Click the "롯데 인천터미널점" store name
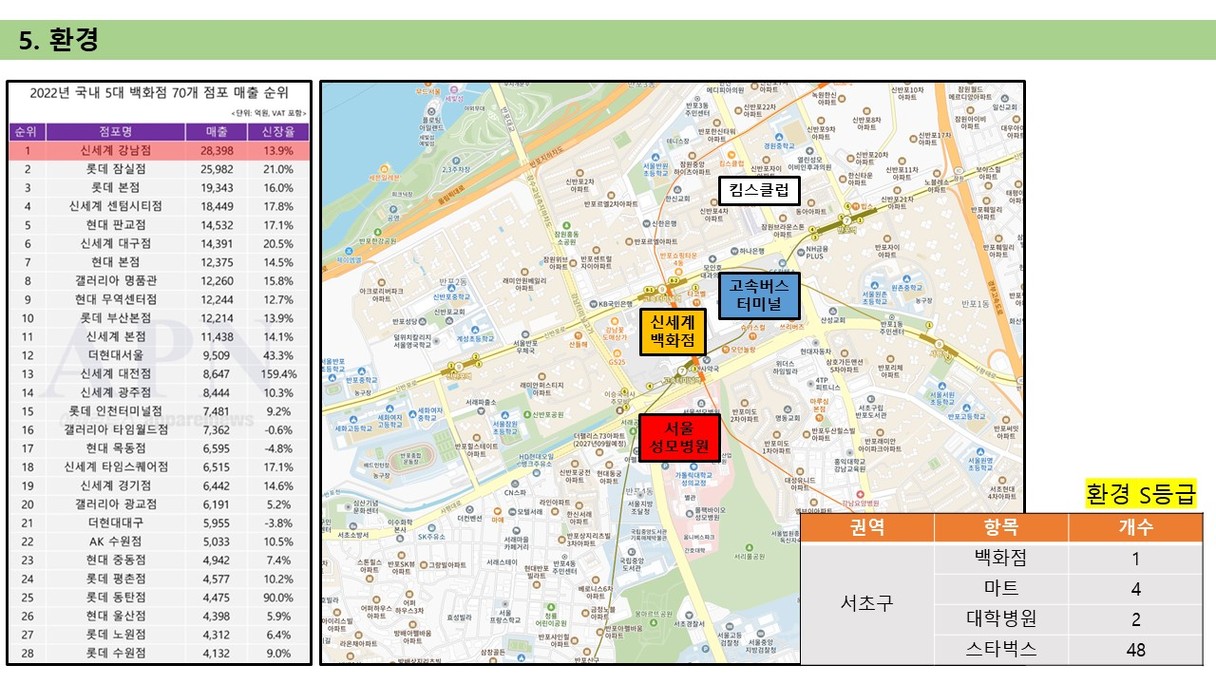Viewport: 1216px width, 684px height. pyautogui.click(x=115, y=411)
